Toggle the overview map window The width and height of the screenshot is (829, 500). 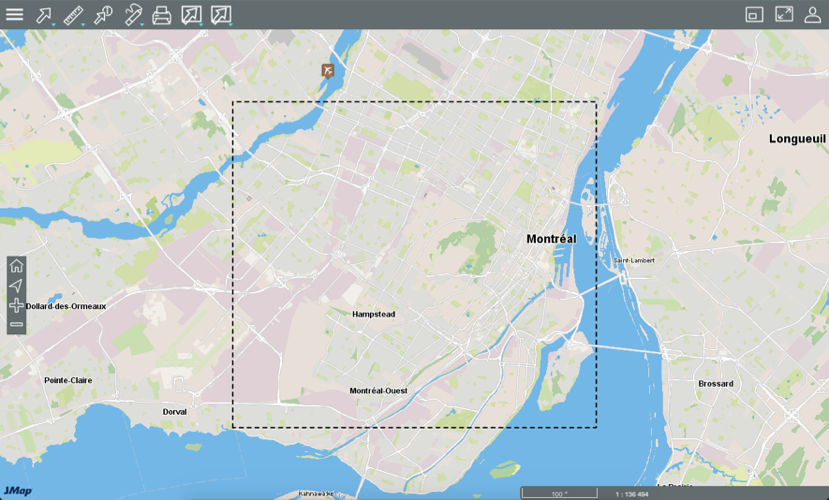(754, 14)
